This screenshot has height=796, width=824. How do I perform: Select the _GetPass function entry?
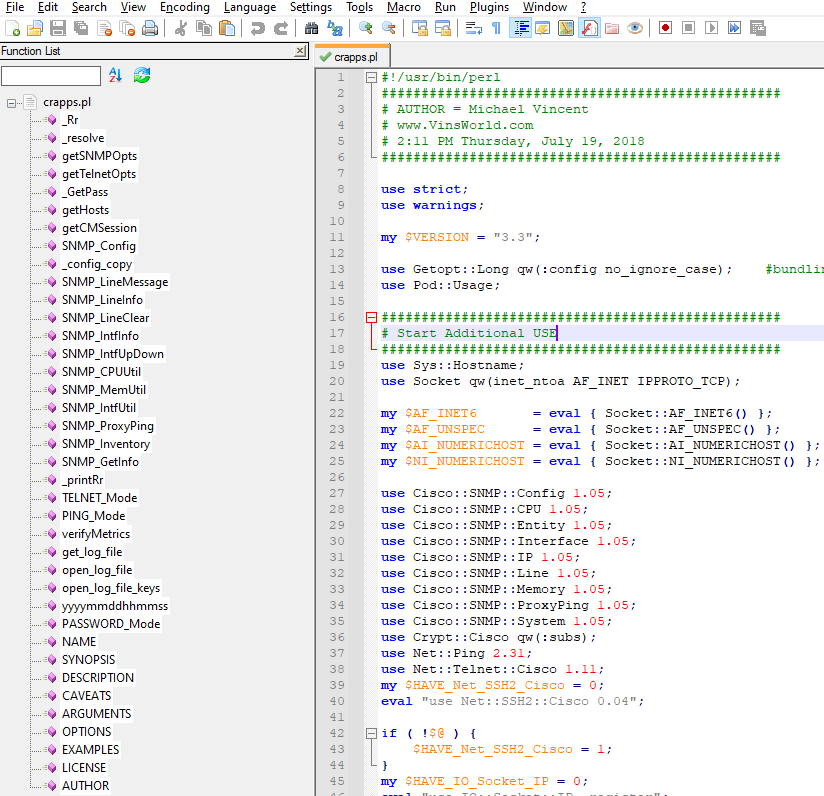pos(85,192)
